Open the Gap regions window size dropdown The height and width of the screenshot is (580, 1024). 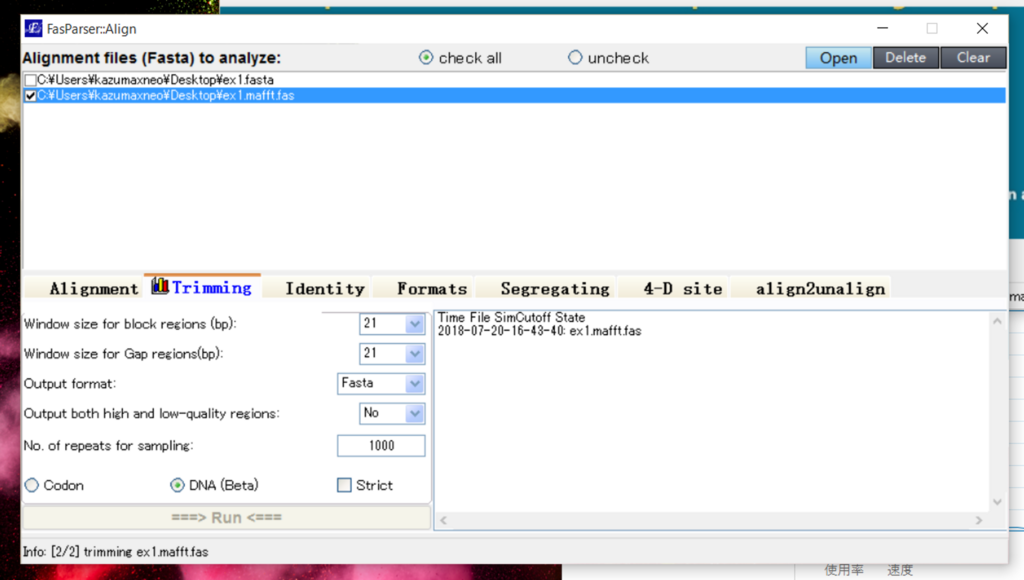415,354
